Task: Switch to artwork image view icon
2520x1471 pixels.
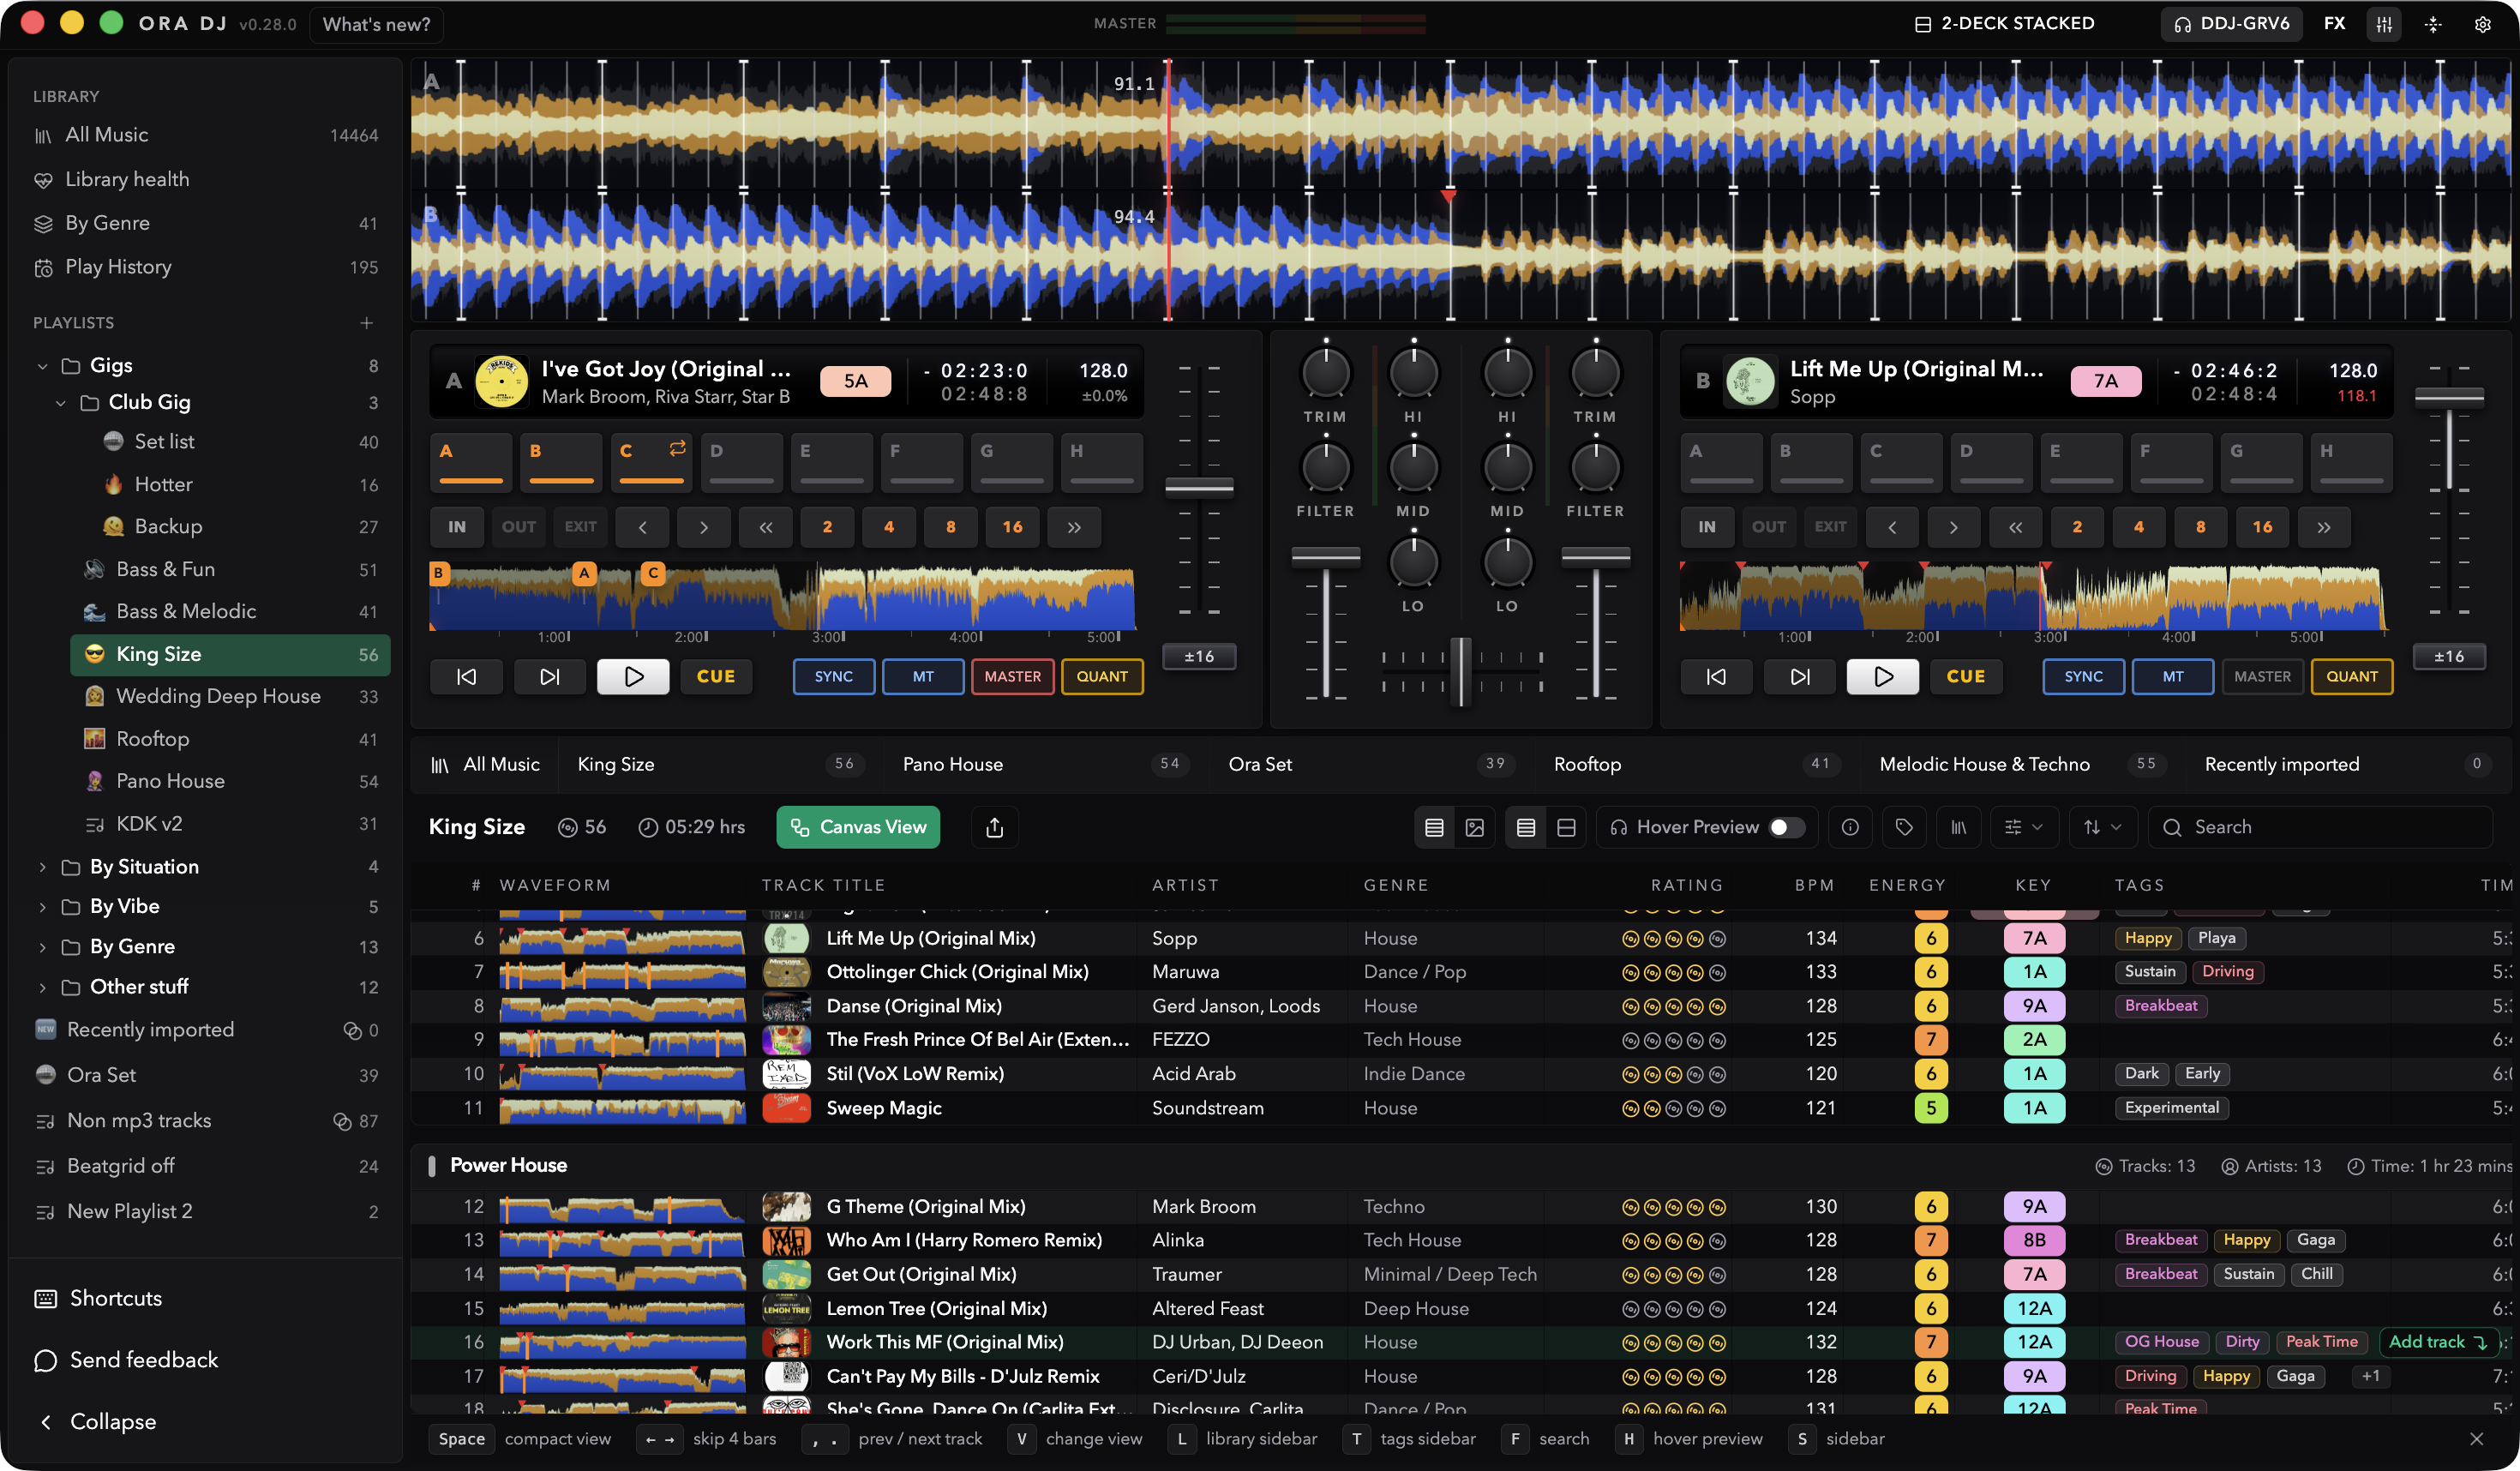Action: (1475, 828)
